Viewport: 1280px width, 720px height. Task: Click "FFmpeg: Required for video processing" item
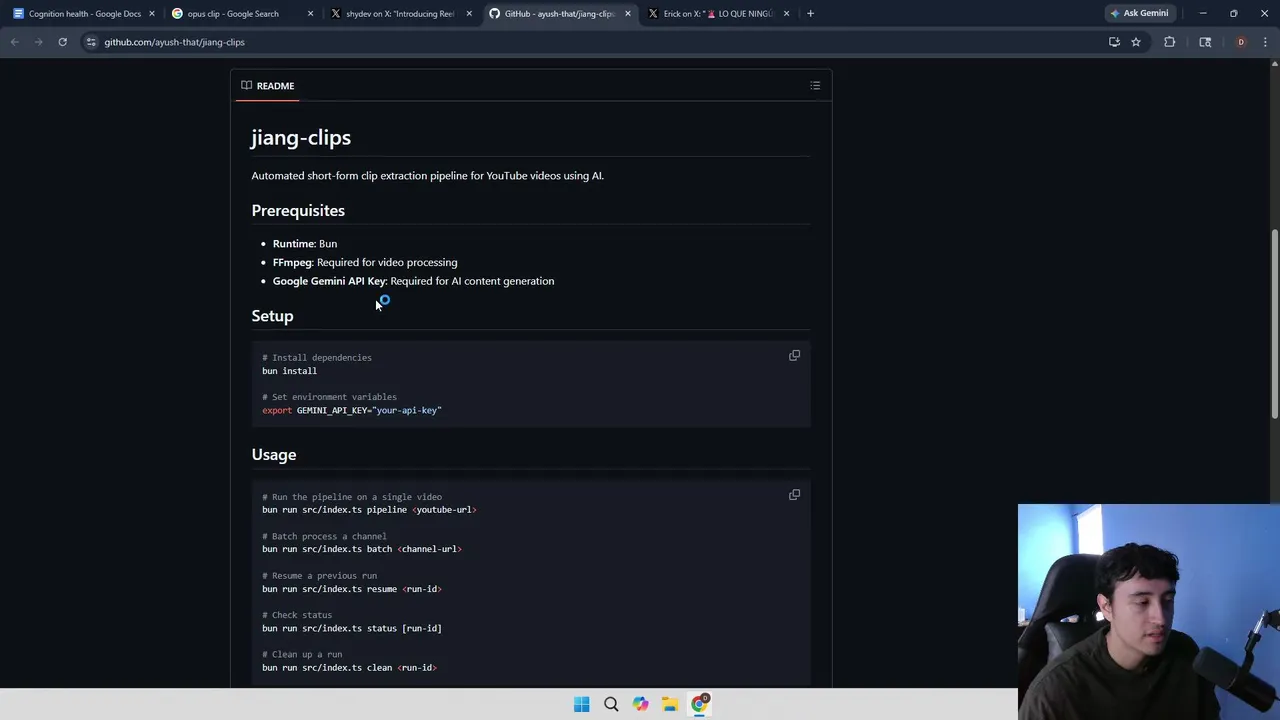365,263
